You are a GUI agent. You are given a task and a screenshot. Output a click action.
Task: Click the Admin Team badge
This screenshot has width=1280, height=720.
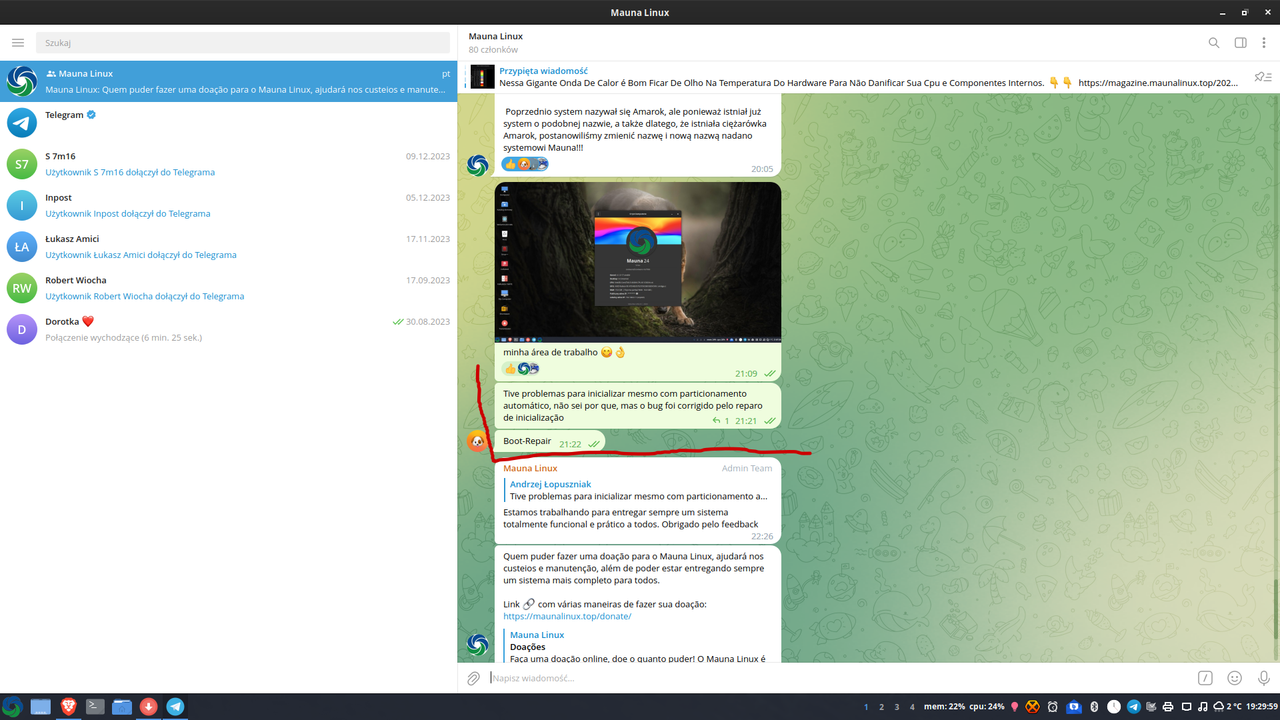(x=747, y=468)
